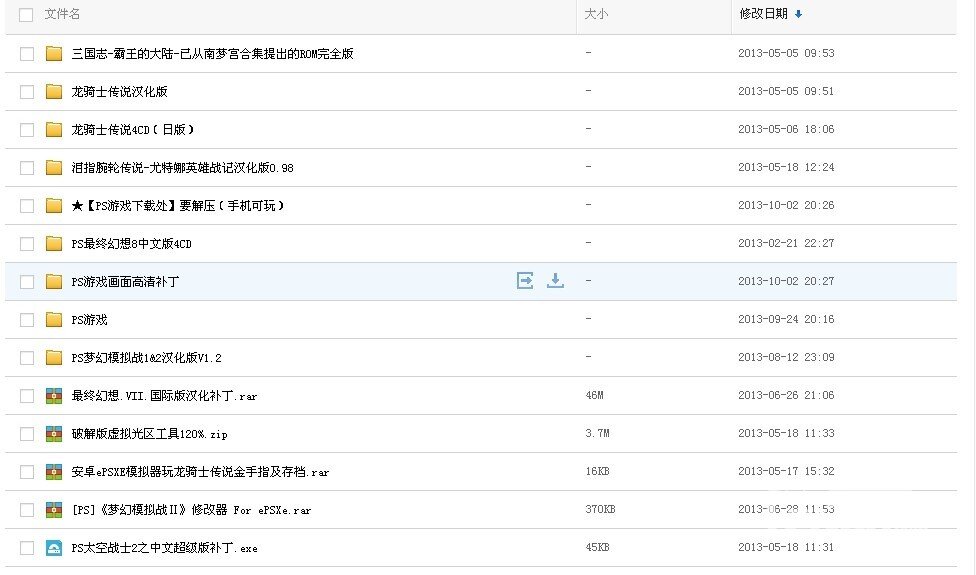Click folder icon beside 龙骑士传说4CD（日版）
The image size is (976, 575).
(x=54, y=129)
